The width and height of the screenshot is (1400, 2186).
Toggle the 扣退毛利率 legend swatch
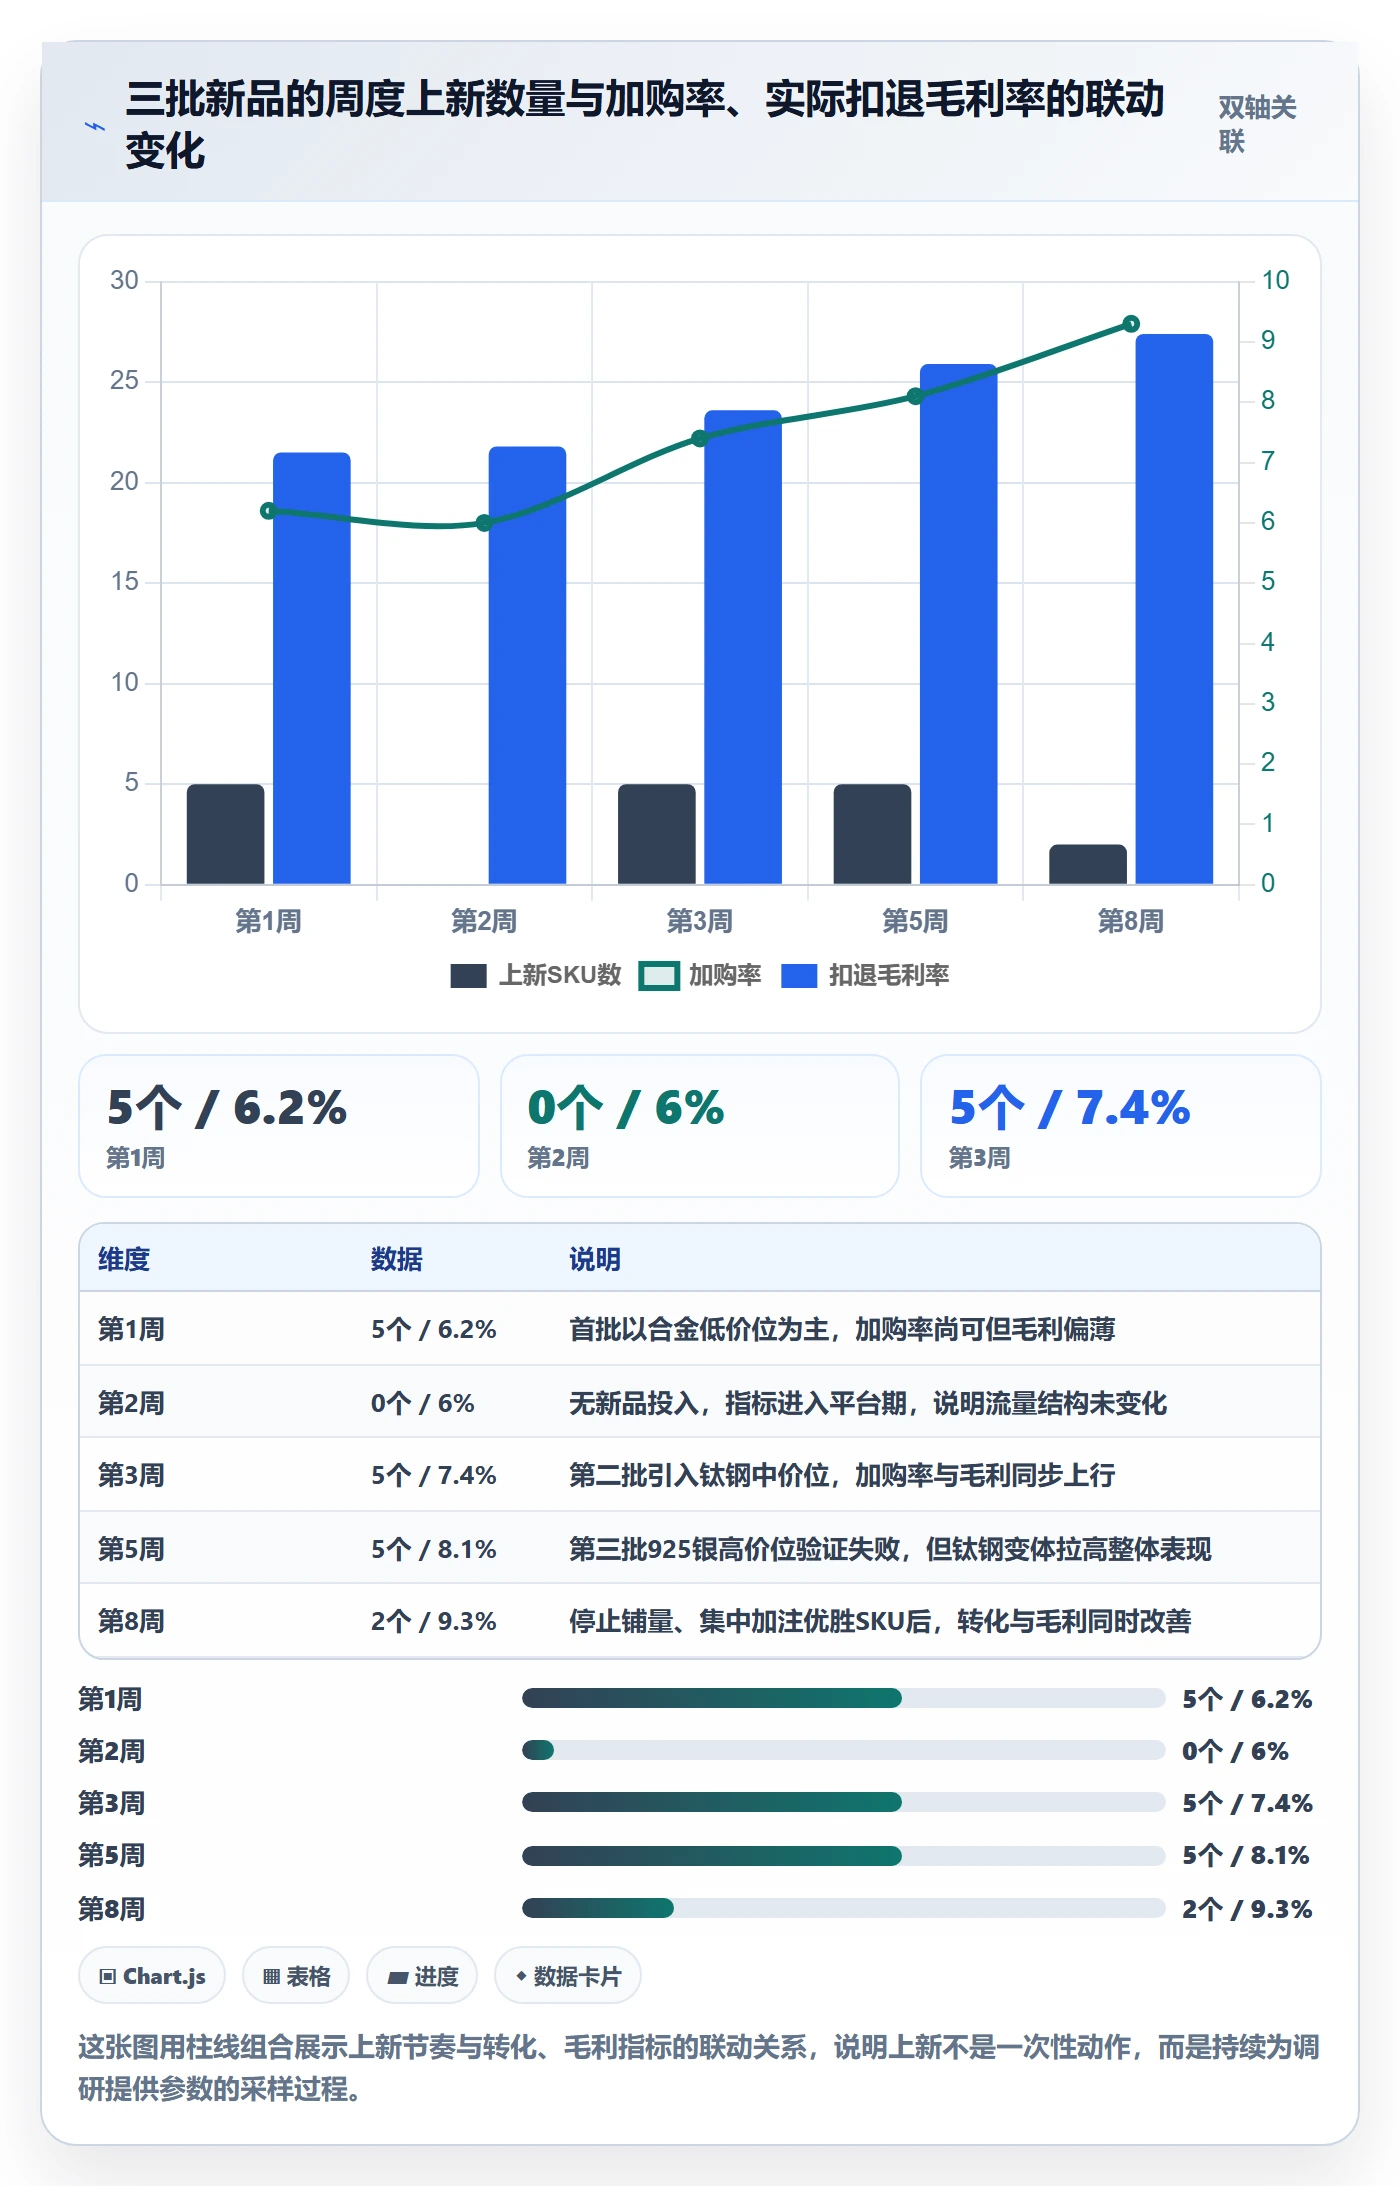tap(799, 976)
